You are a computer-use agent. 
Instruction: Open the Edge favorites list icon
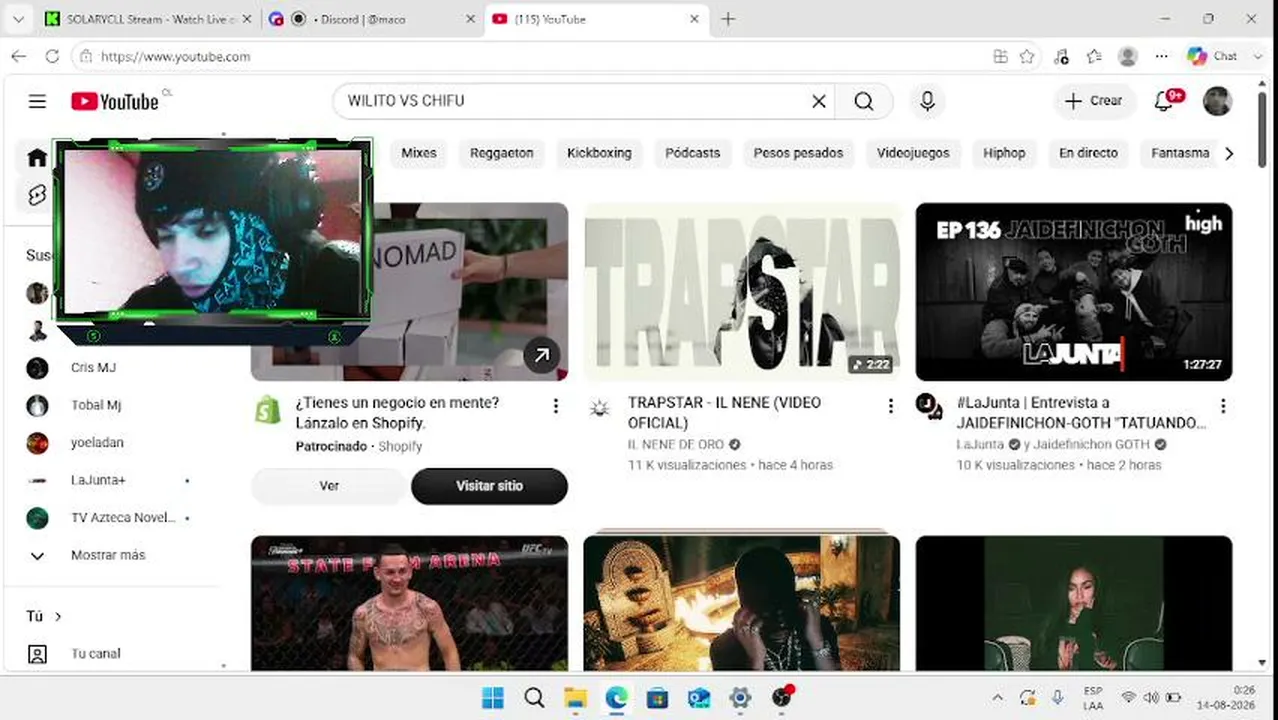tap(1094, 57)
